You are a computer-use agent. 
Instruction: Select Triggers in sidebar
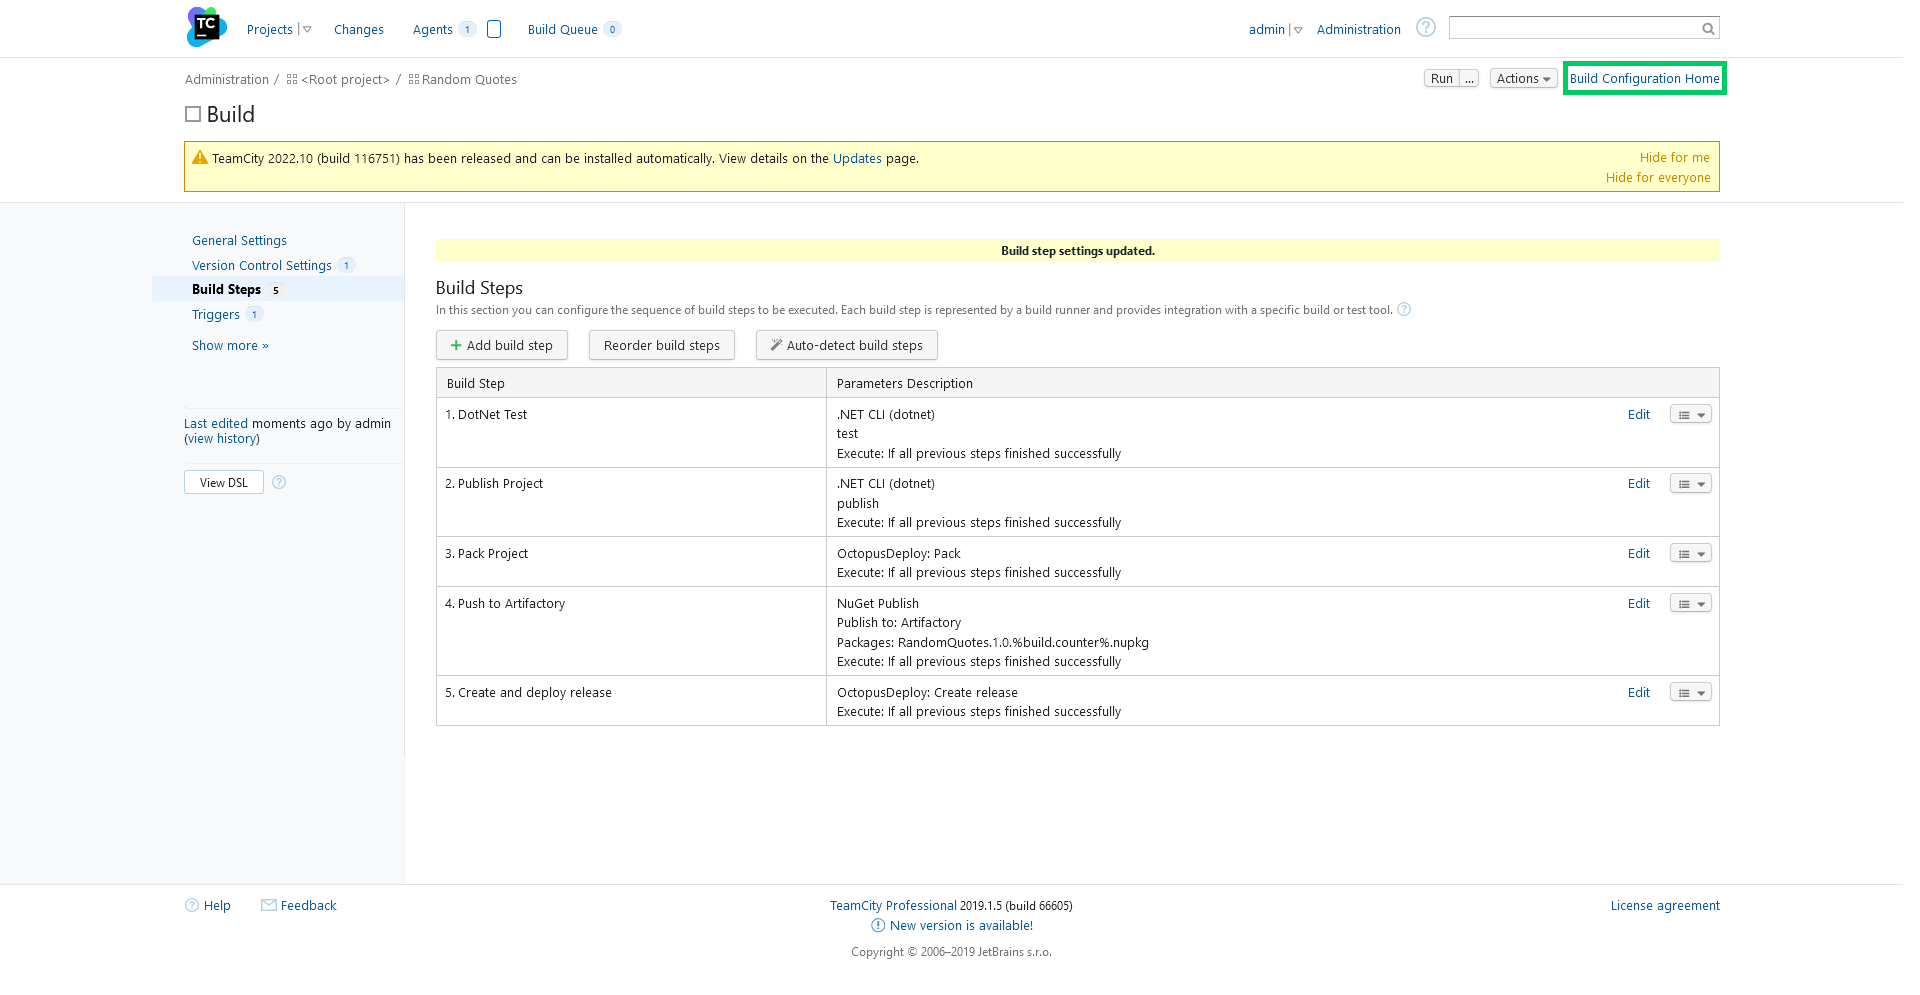pos(216,314)
